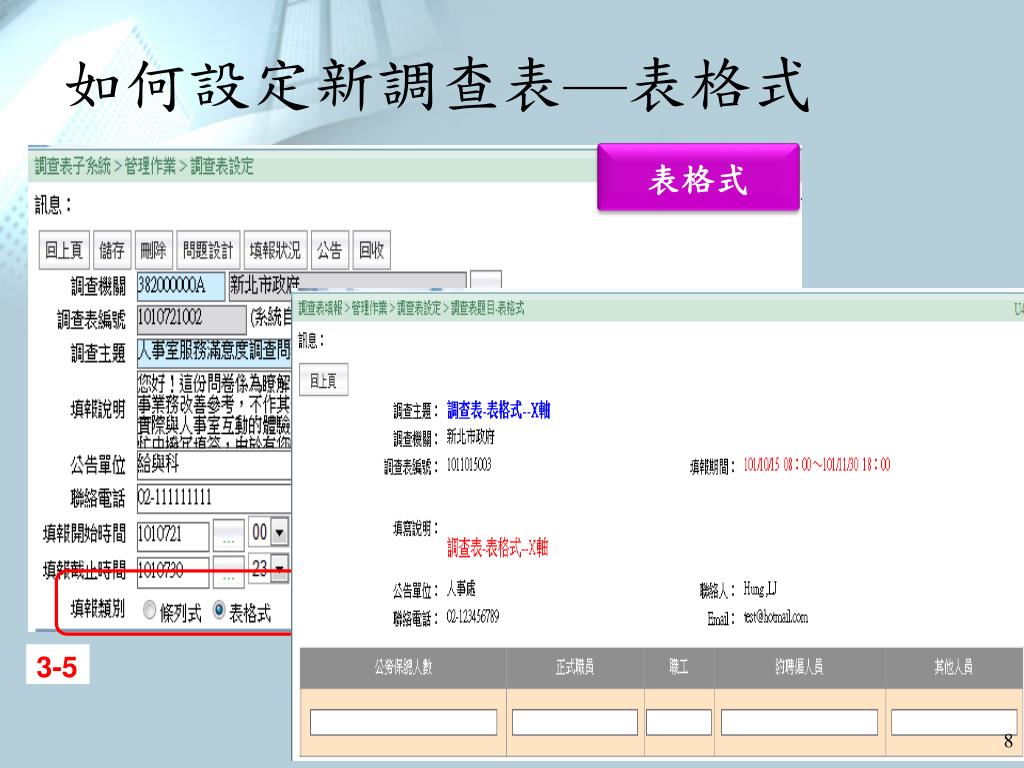Focus the 調查表編號 field 1010721002
The width and height of the screenshot is (1024, 768).
[x=191, y=320]
